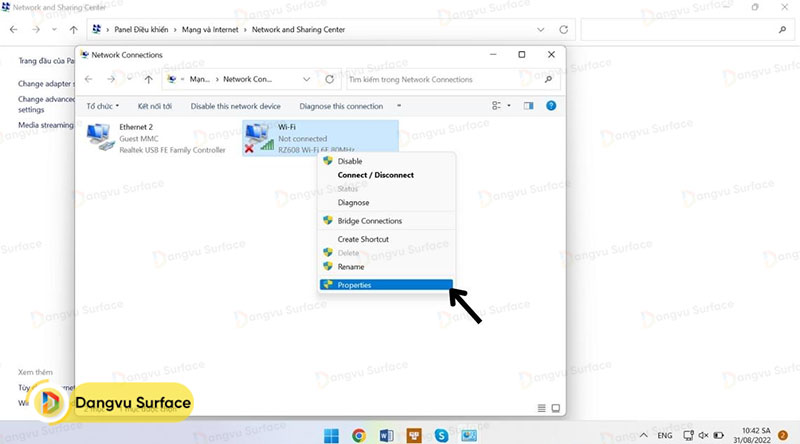Go forward in Network Connections window
Screen dimensions: 800x444
click(x=111, y=79)
